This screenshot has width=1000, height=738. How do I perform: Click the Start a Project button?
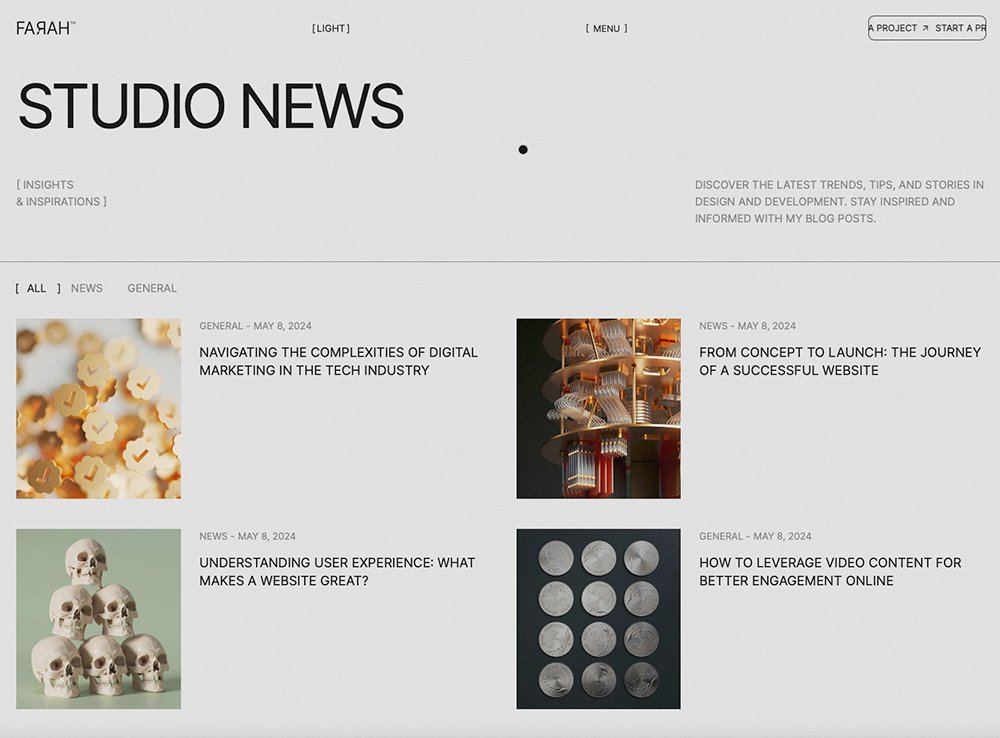point(926,28)
